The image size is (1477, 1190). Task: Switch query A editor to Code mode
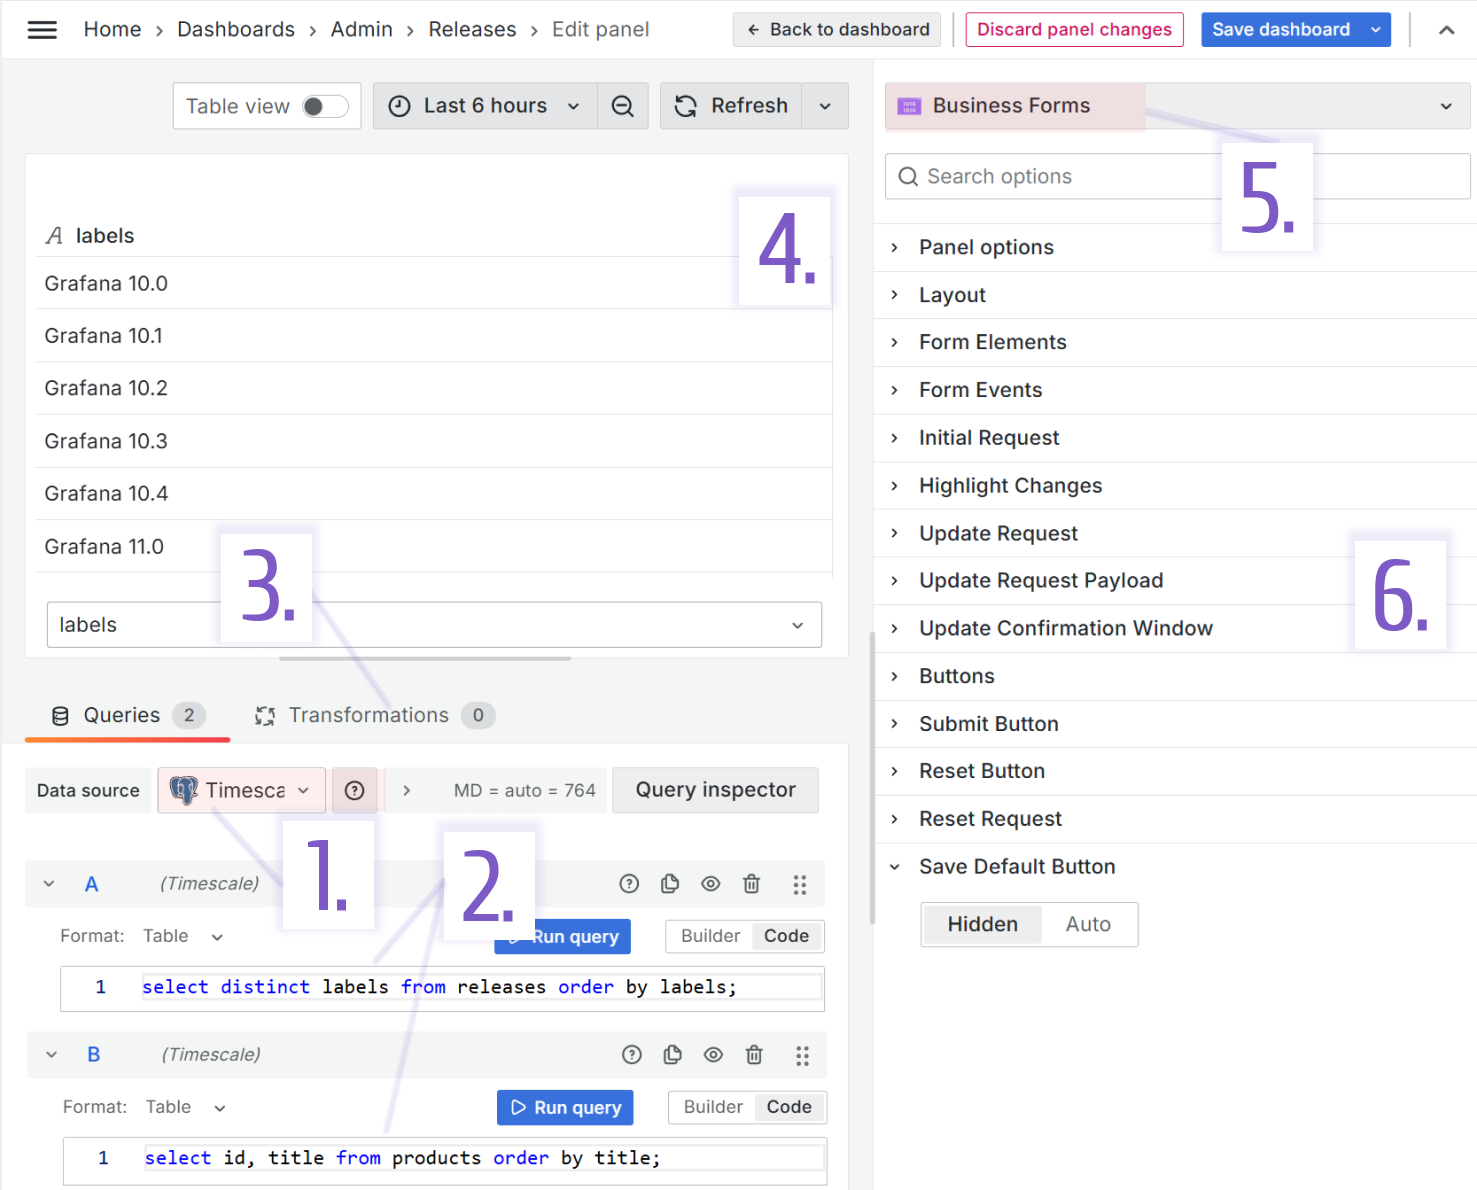[x=787, y=937]
